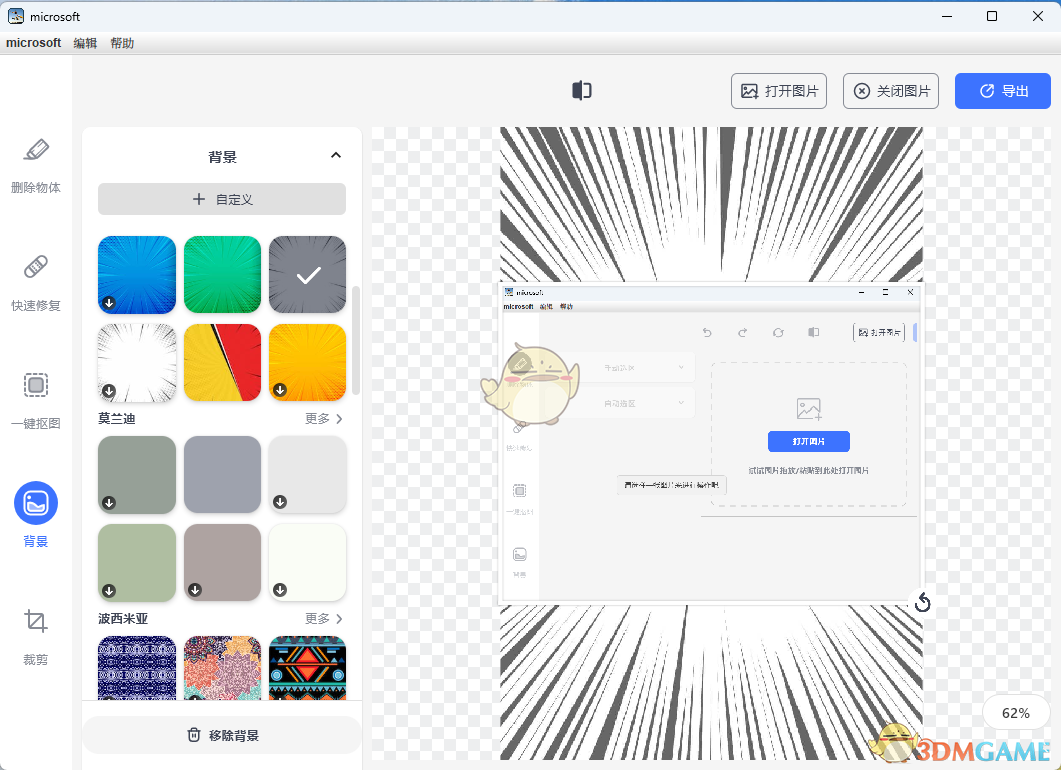Image resolution: width=1061 pixels, height=770 pixels.
Task: Click the rotate icon near the canvas
Action: coord(922,603)
